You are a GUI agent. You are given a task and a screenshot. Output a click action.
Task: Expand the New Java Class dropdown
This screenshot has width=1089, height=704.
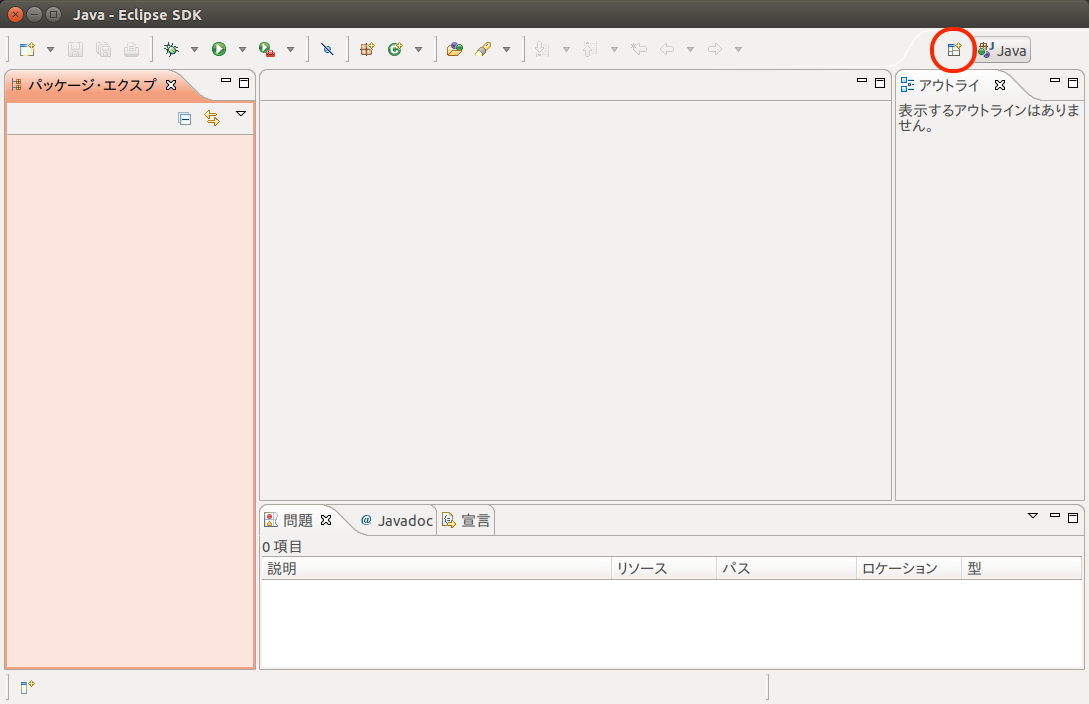[418, 49]
